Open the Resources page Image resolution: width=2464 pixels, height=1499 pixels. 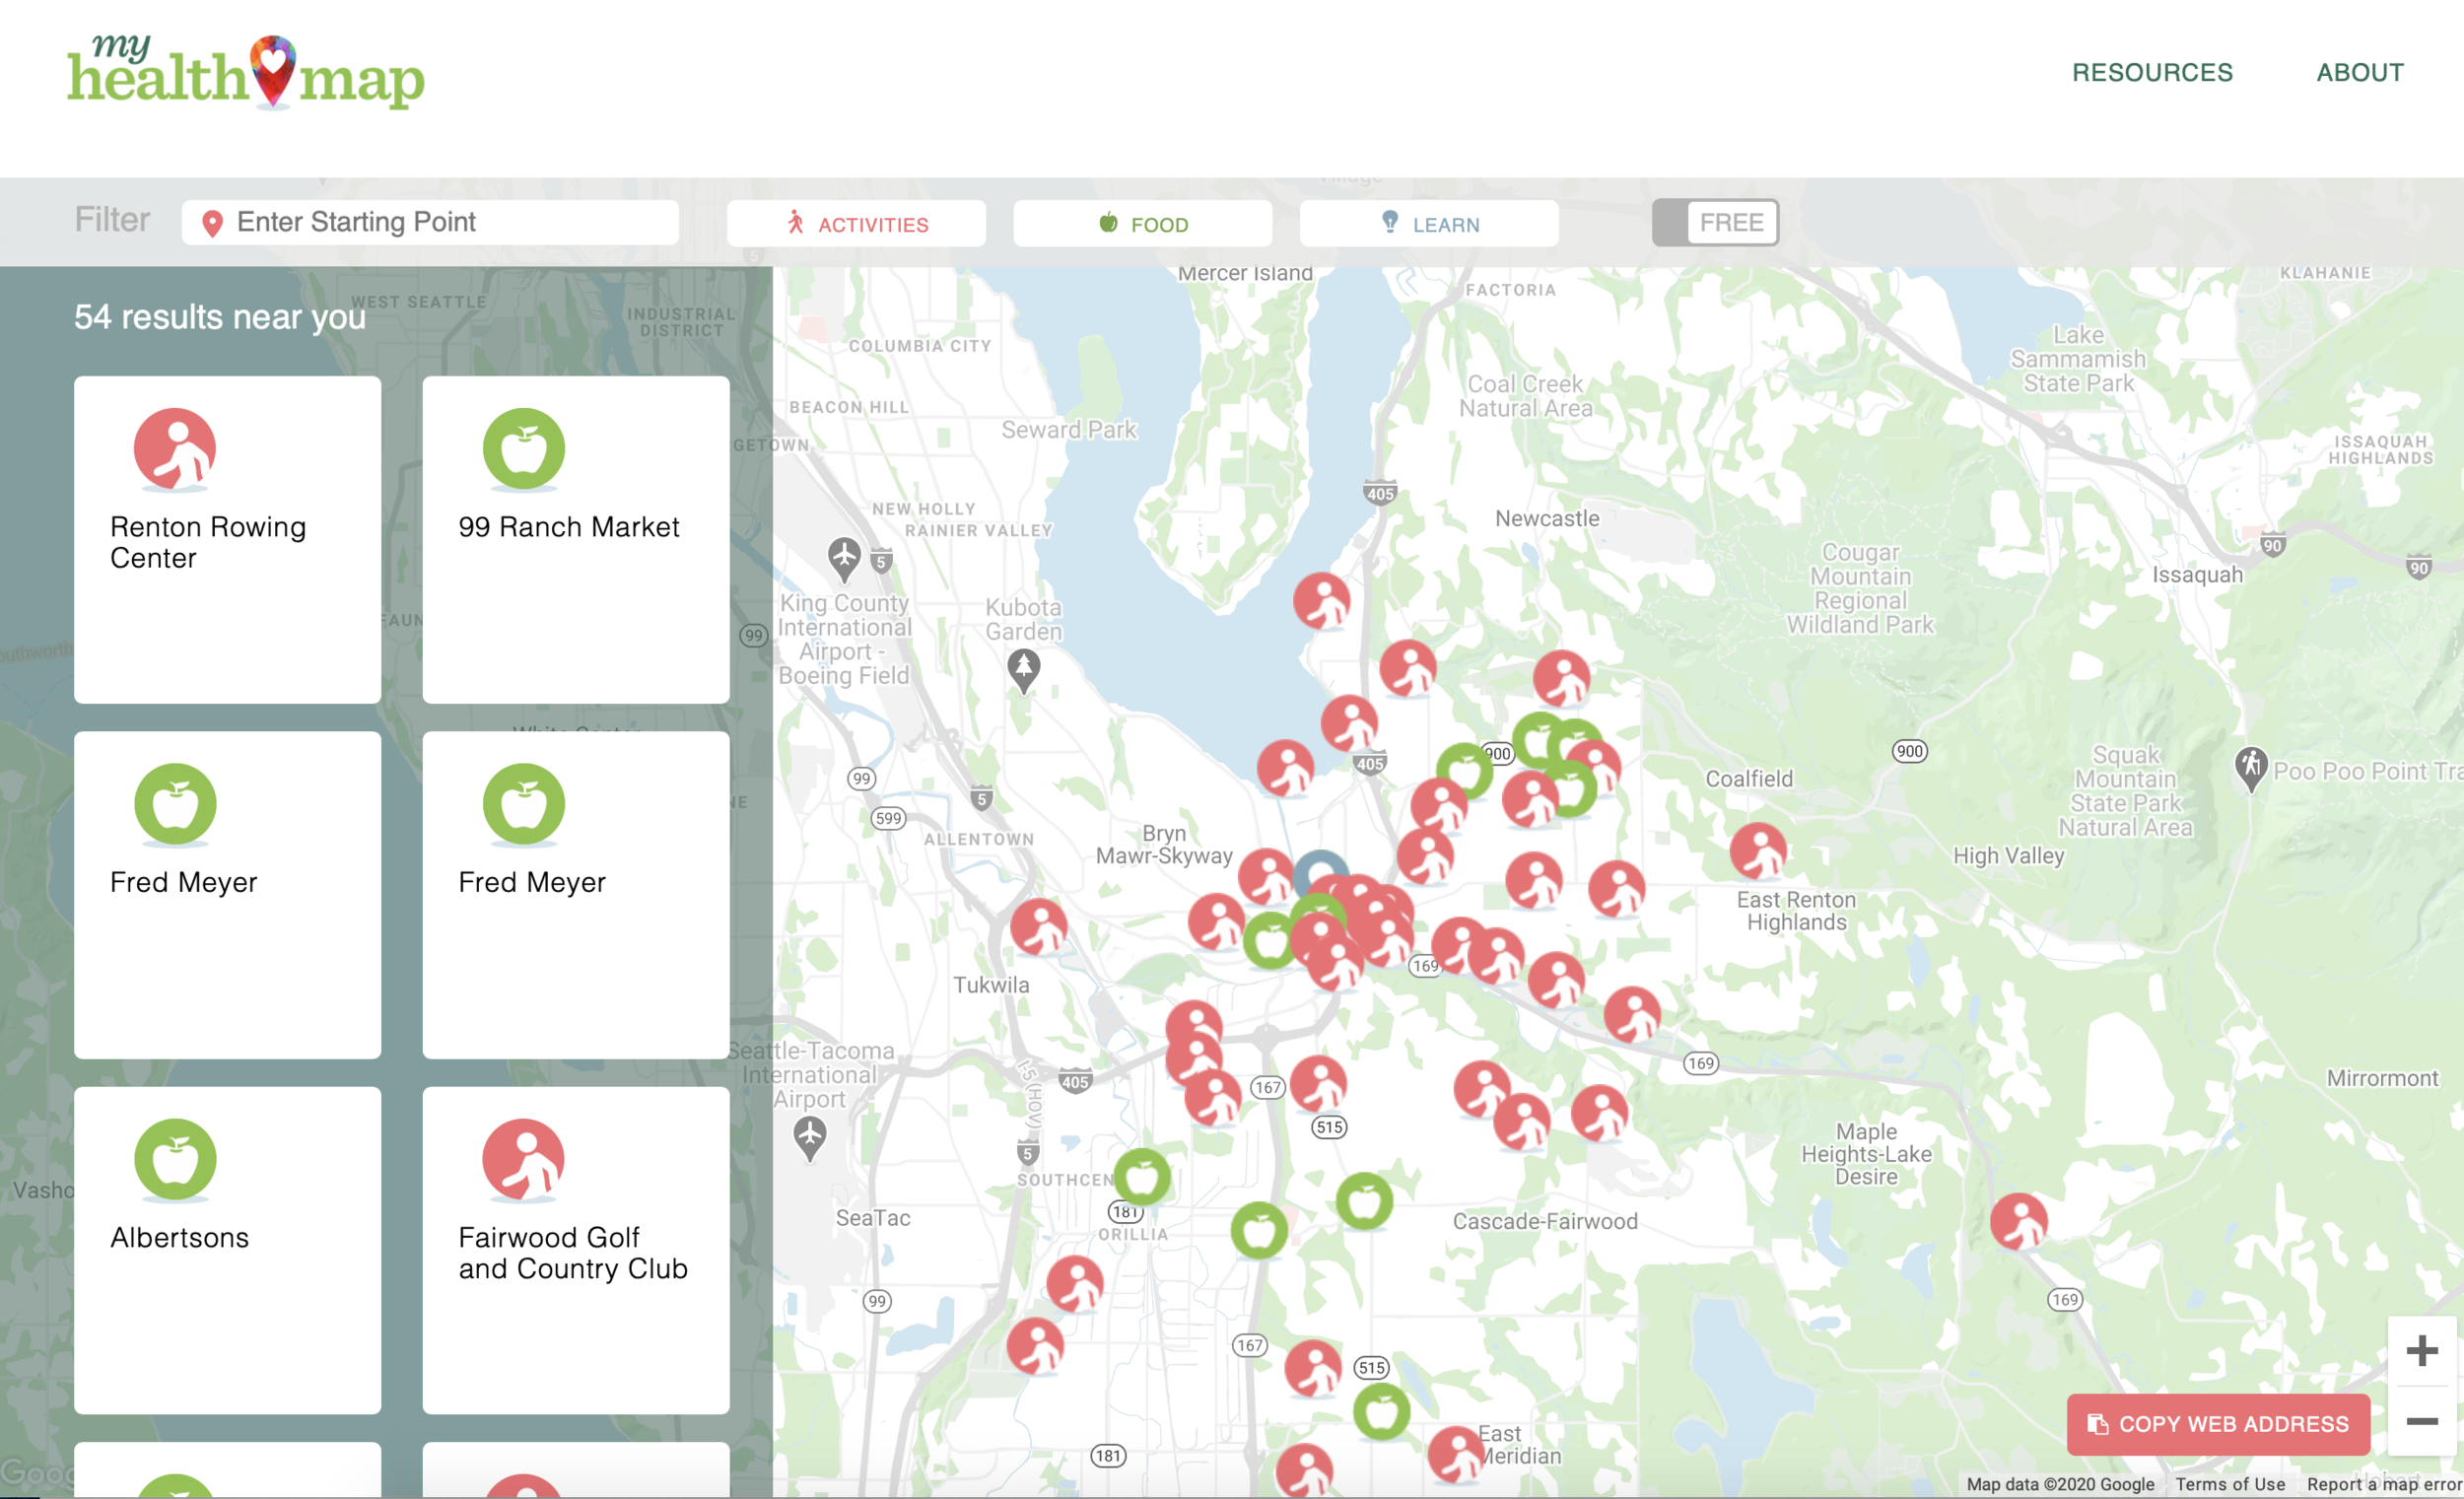click(x=2151, y=72)
